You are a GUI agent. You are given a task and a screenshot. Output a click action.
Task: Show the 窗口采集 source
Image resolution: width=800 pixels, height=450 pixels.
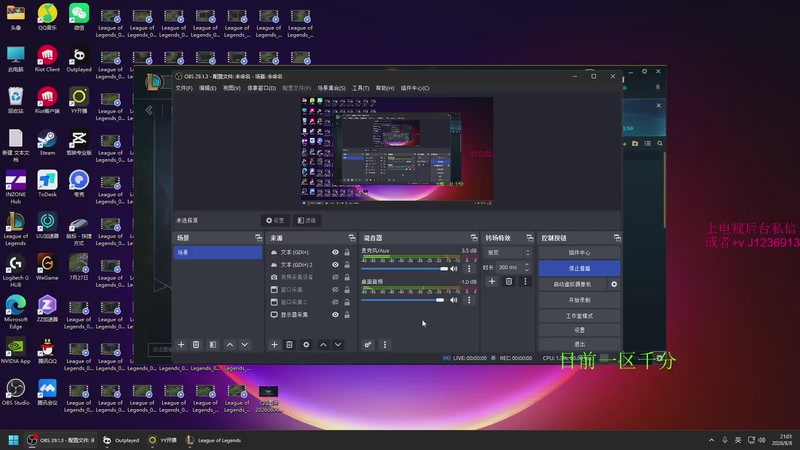coord(335,290)
